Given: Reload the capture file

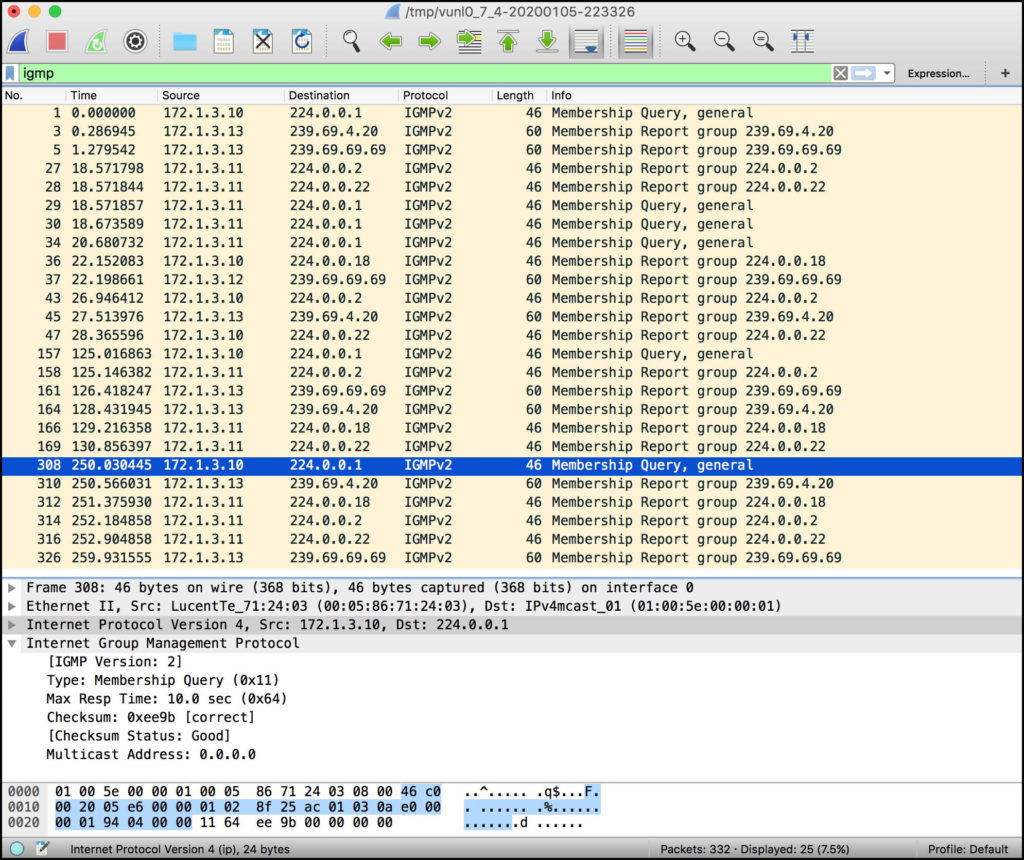Looking at the screenshot, I should (301, 41).
